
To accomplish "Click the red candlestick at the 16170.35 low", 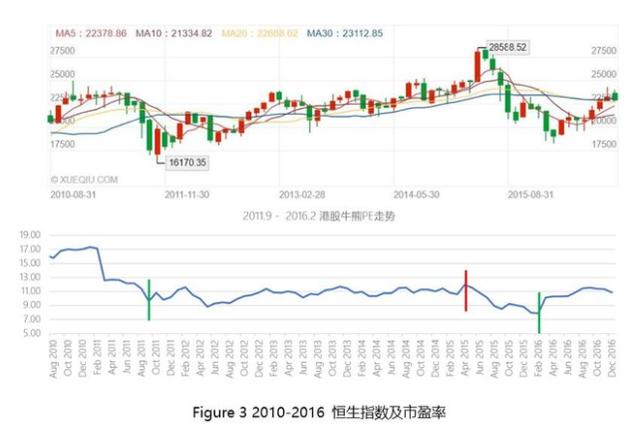I will point(158,142).
